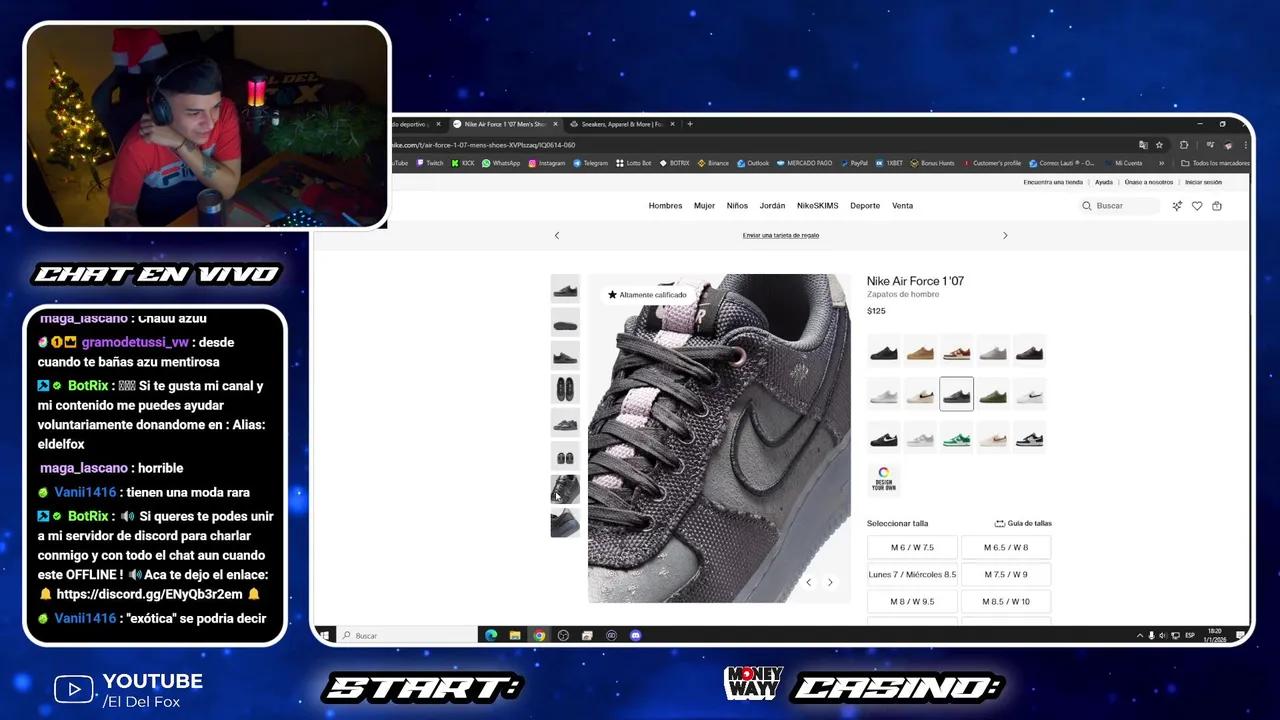Open the Instagram bookmark
Screen dimensions: 1280x720
(547, 163)
